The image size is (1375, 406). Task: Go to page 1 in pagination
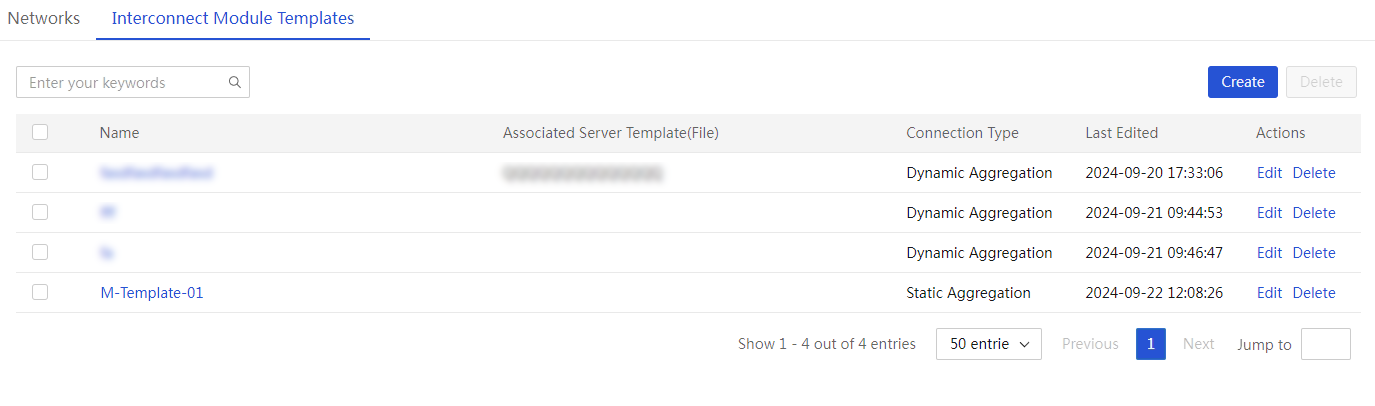point(1151,344)
